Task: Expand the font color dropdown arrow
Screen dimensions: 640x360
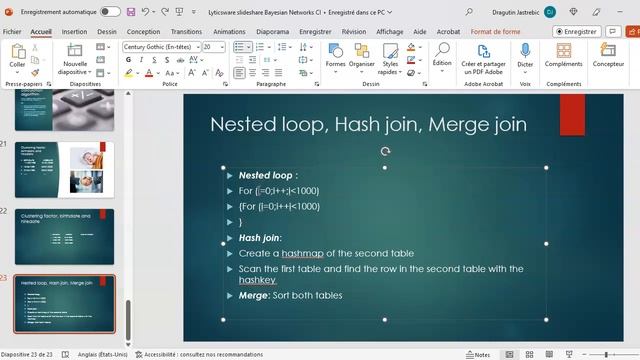Action: 158,73
